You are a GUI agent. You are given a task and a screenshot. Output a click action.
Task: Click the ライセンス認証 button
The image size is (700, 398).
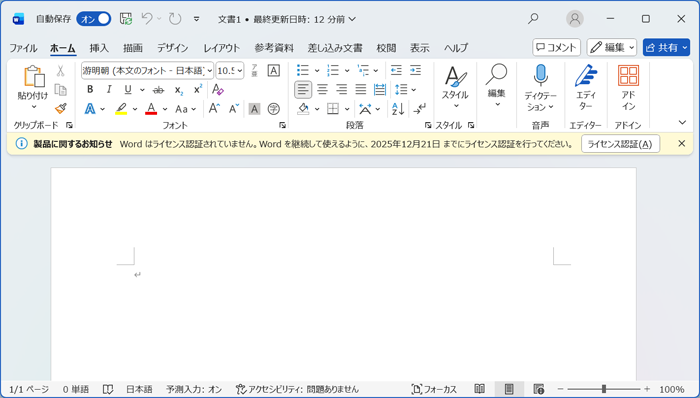pyautogui.click(x=620, y=144)
